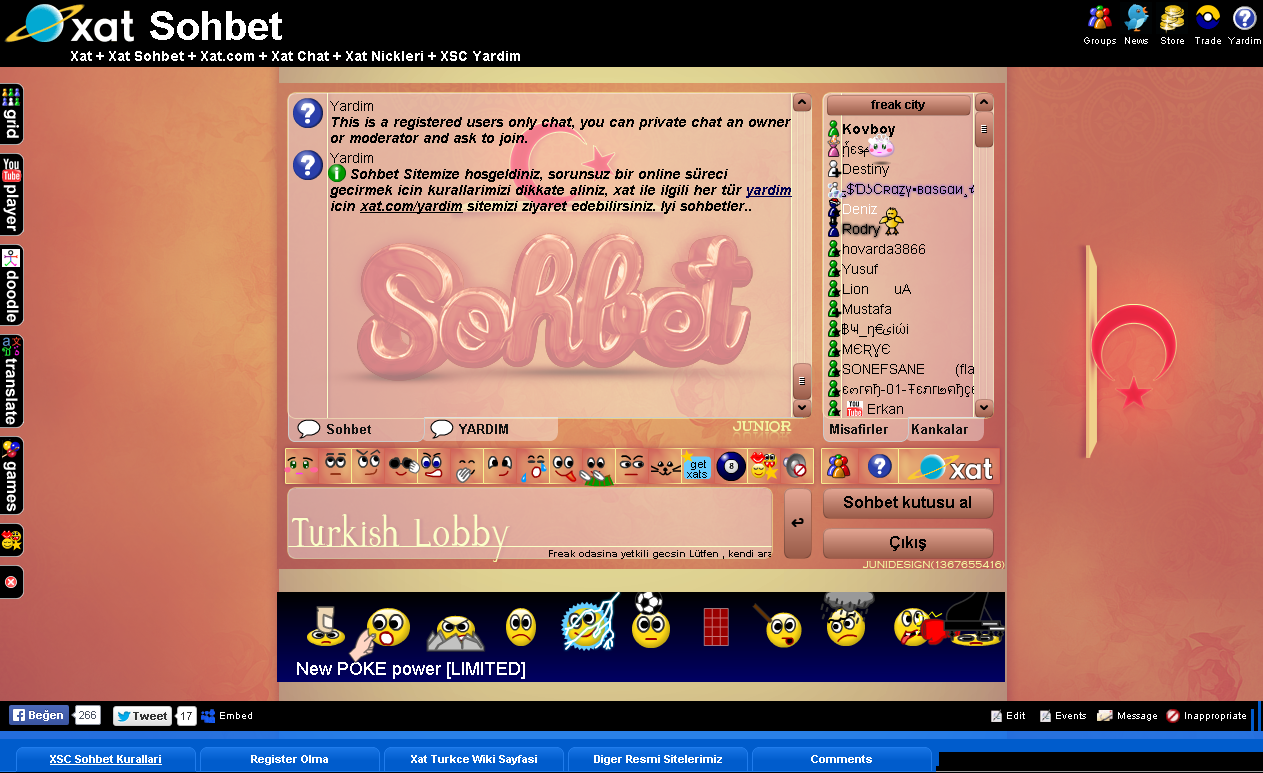Open the grid sidebar tab
The width and height of the screenshot is (1263, 773).
tap(11, 114)
